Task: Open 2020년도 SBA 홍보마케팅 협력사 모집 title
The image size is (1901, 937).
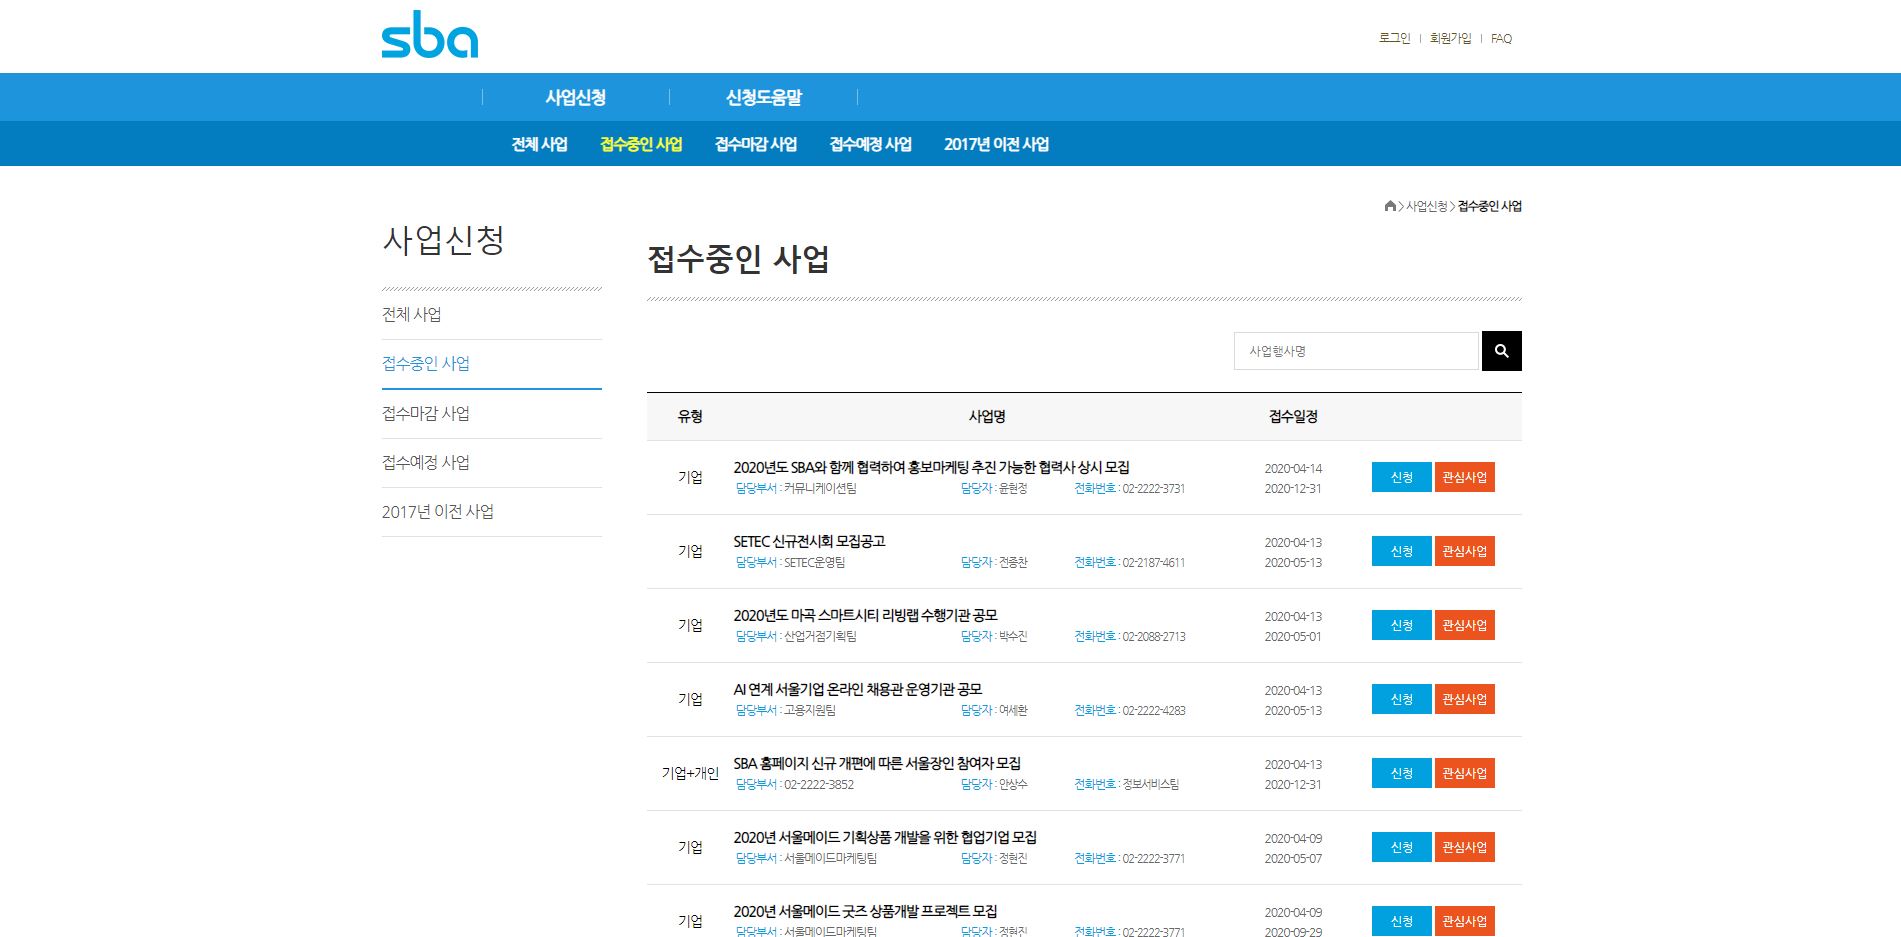Action: pyautogui.click(x=931, y=467)
